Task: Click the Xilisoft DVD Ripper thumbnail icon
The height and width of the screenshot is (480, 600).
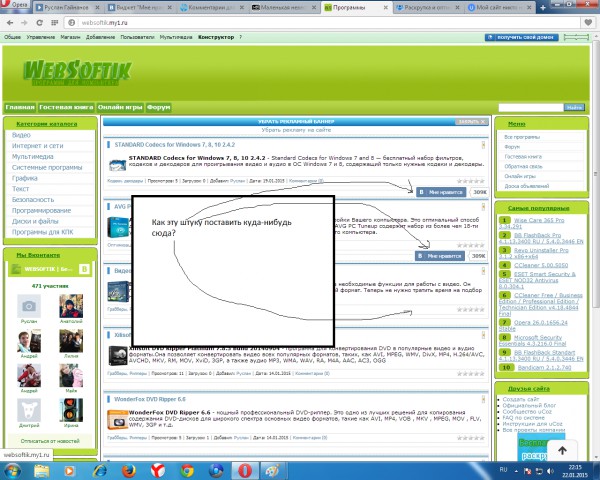Action: [117, 356]
